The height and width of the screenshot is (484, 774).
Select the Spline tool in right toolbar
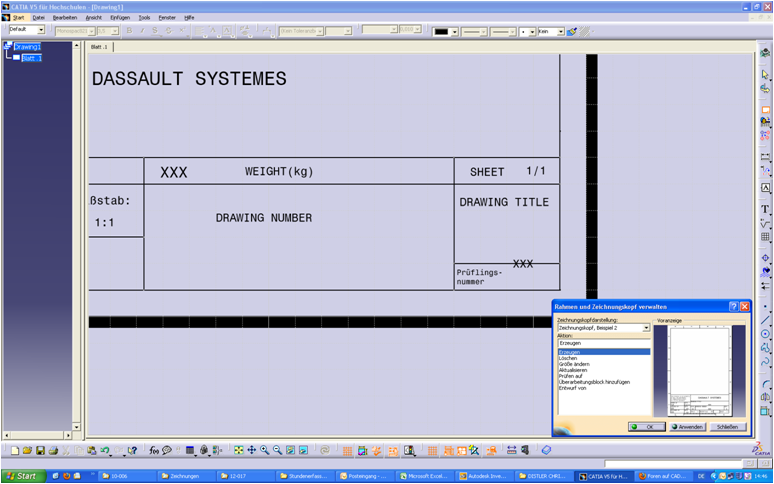tap(765, 362)
